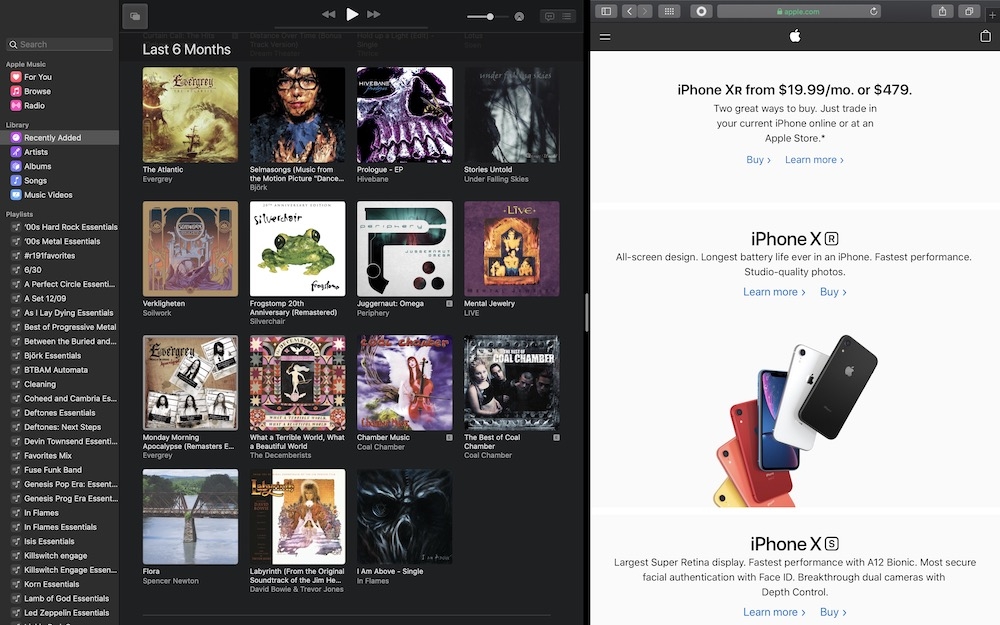Go to Browse in Apple Music
Image resolution: width=1000 pixels, height=625 pixels.
pos(59,91)
